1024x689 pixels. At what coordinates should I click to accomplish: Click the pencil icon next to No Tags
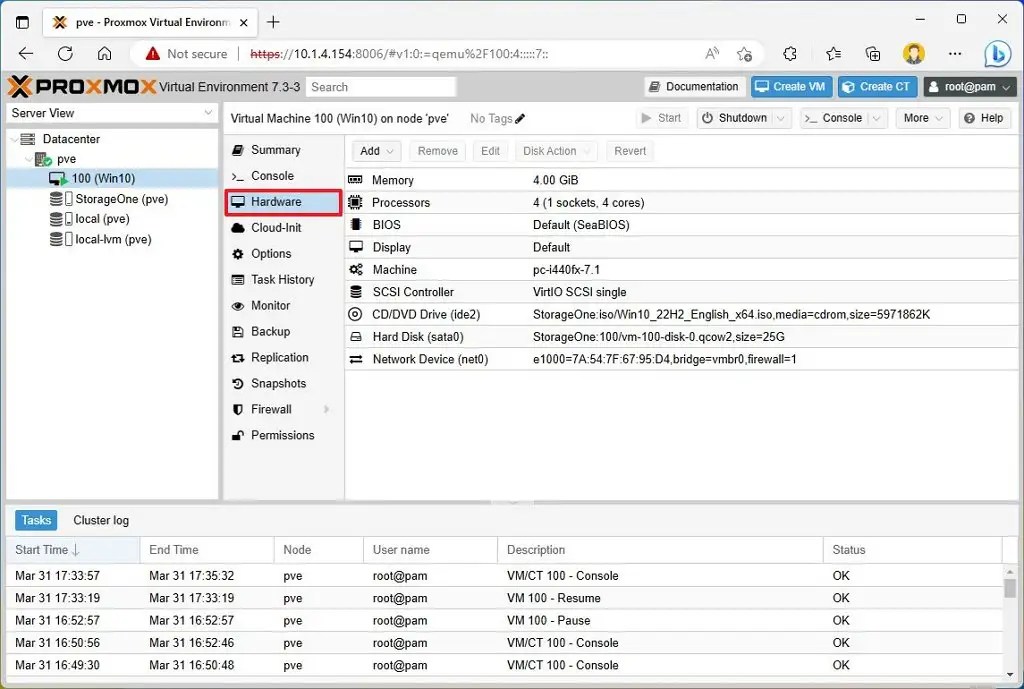[x=519, y=118]
